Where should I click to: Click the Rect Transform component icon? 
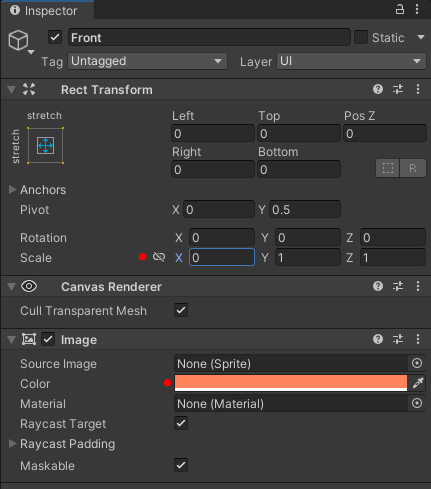pos(29,89)
